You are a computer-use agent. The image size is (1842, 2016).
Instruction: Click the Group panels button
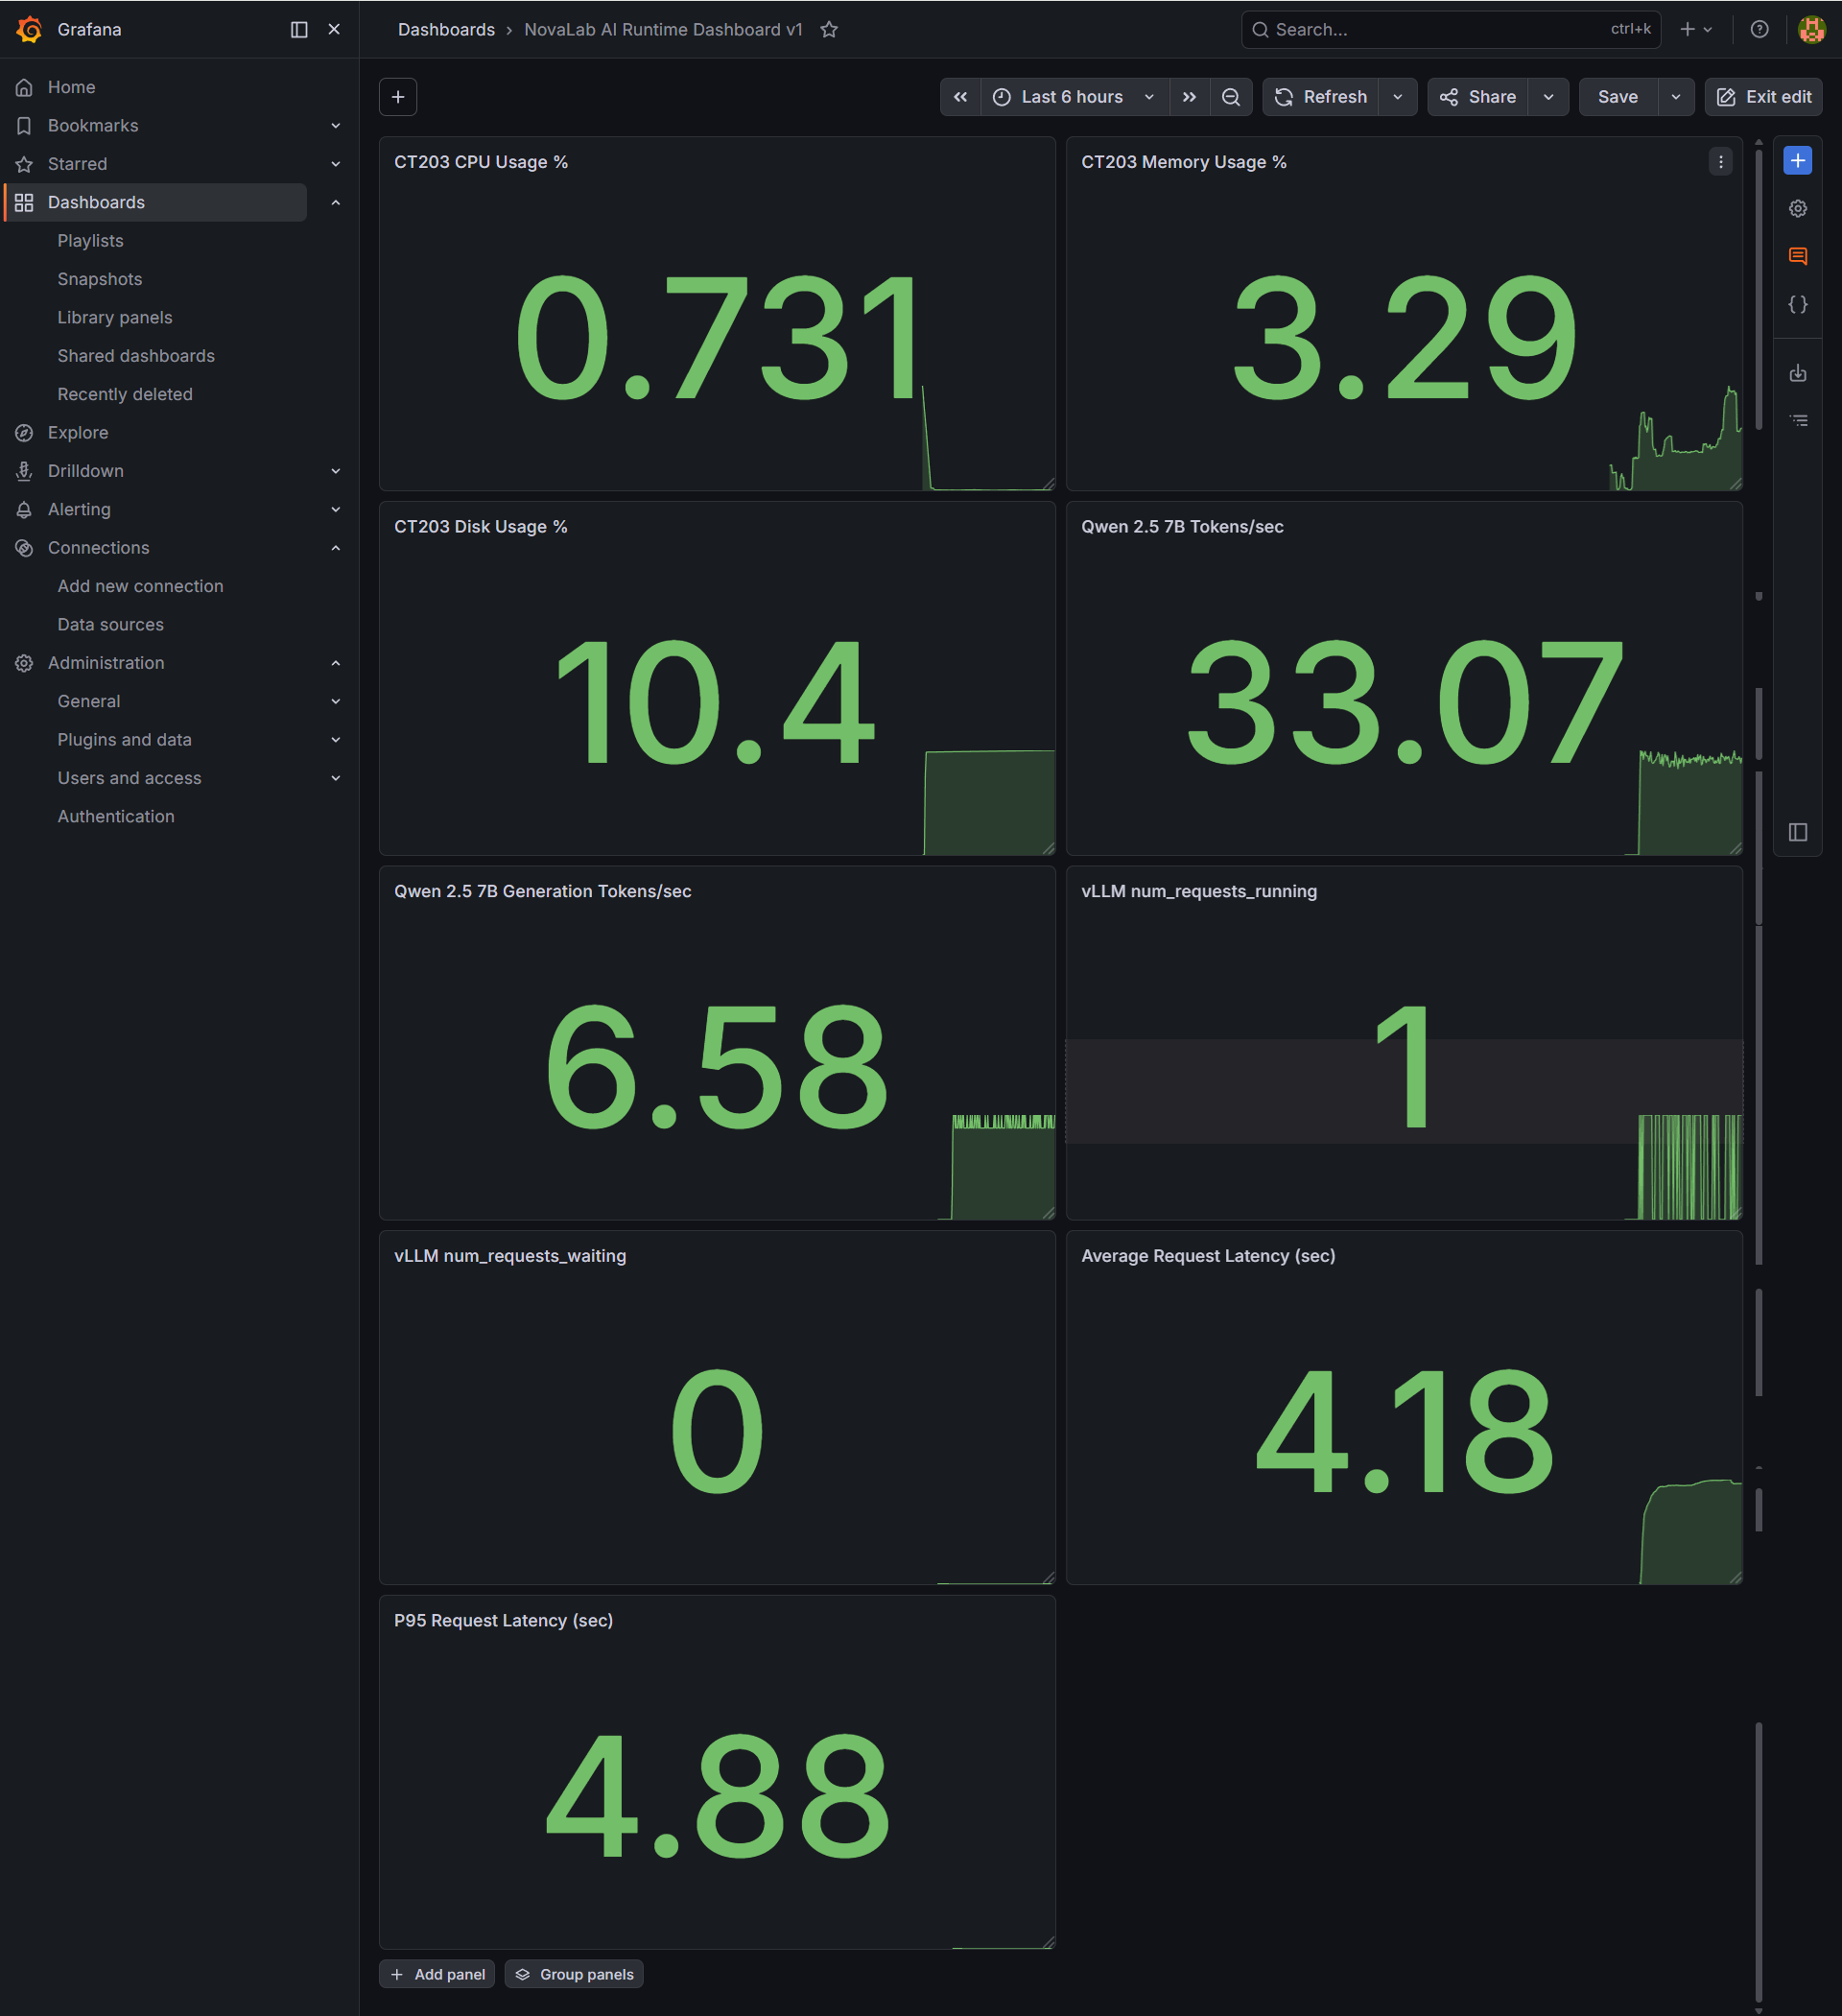click(574, 1974)
